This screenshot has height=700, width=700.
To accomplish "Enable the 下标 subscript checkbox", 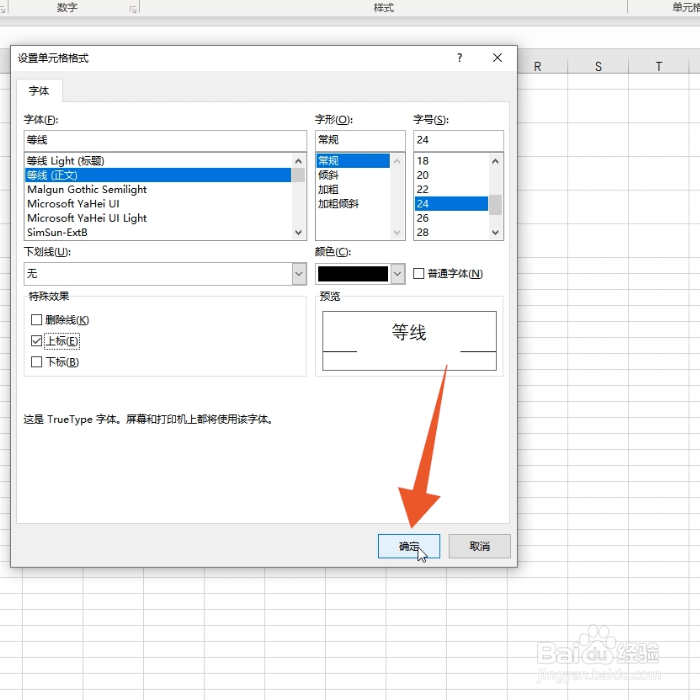I will click(x=37, y=362).
